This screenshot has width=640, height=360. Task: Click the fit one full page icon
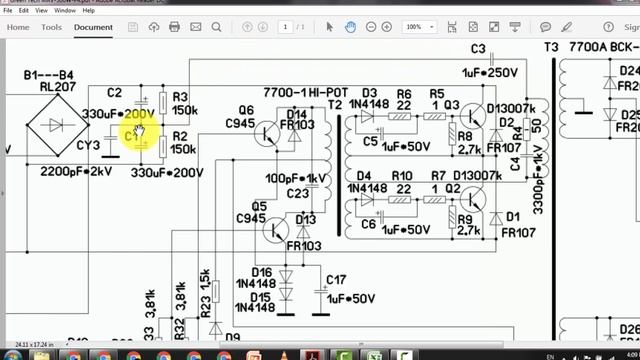coord(473,27)
